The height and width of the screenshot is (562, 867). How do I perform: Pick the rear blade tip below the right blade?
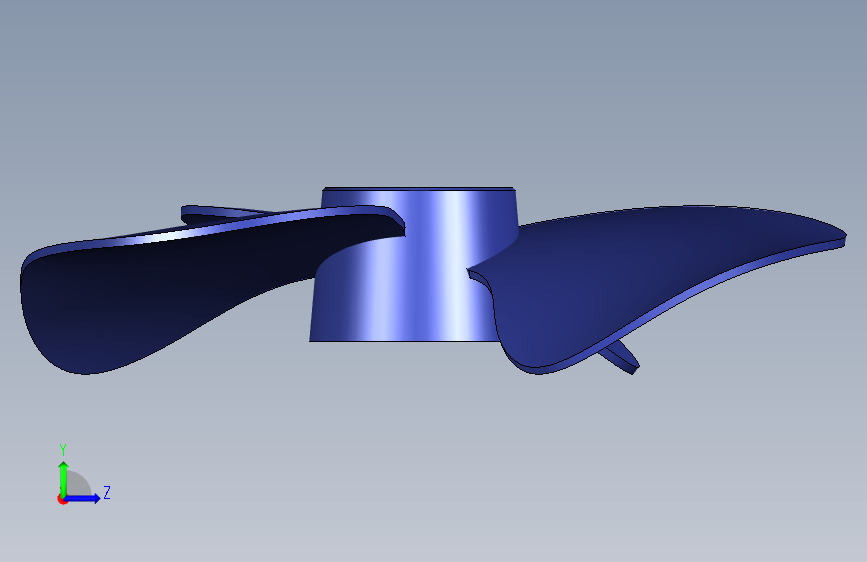click(x=620, y=357)
